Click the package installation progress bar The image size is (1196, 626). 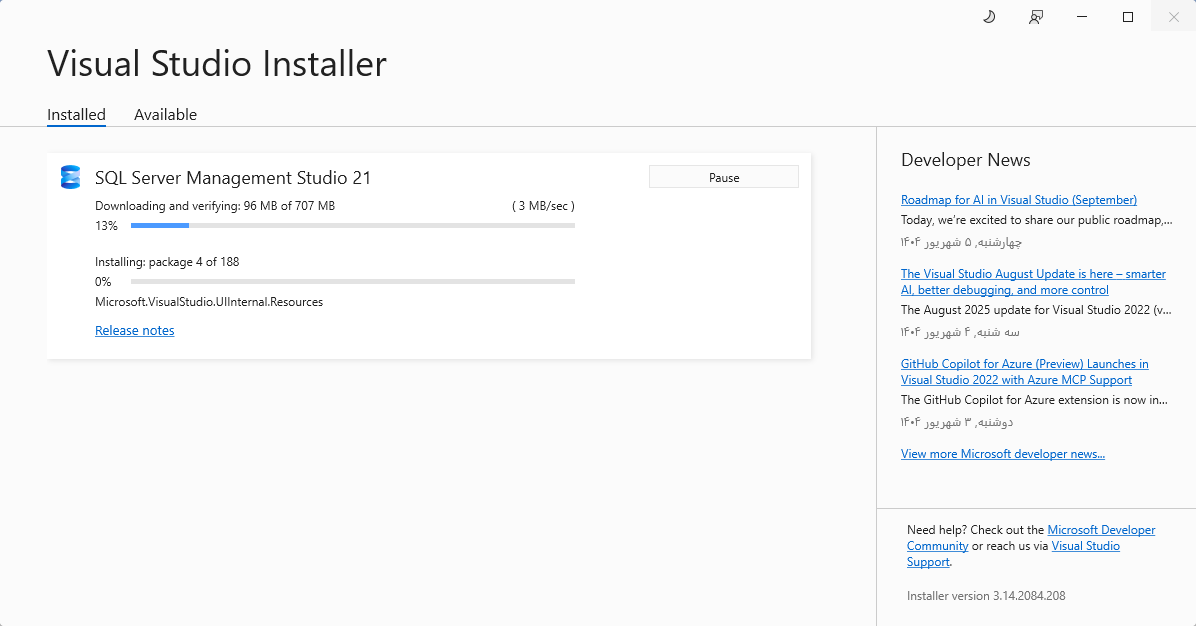click(352, 281)
